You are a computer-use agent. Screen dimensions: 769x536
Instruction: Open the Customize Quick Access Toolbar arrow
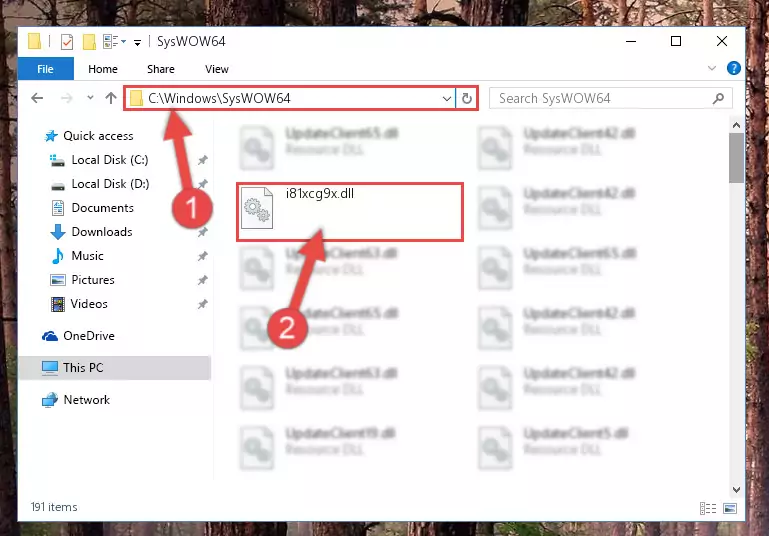(137, 43)
